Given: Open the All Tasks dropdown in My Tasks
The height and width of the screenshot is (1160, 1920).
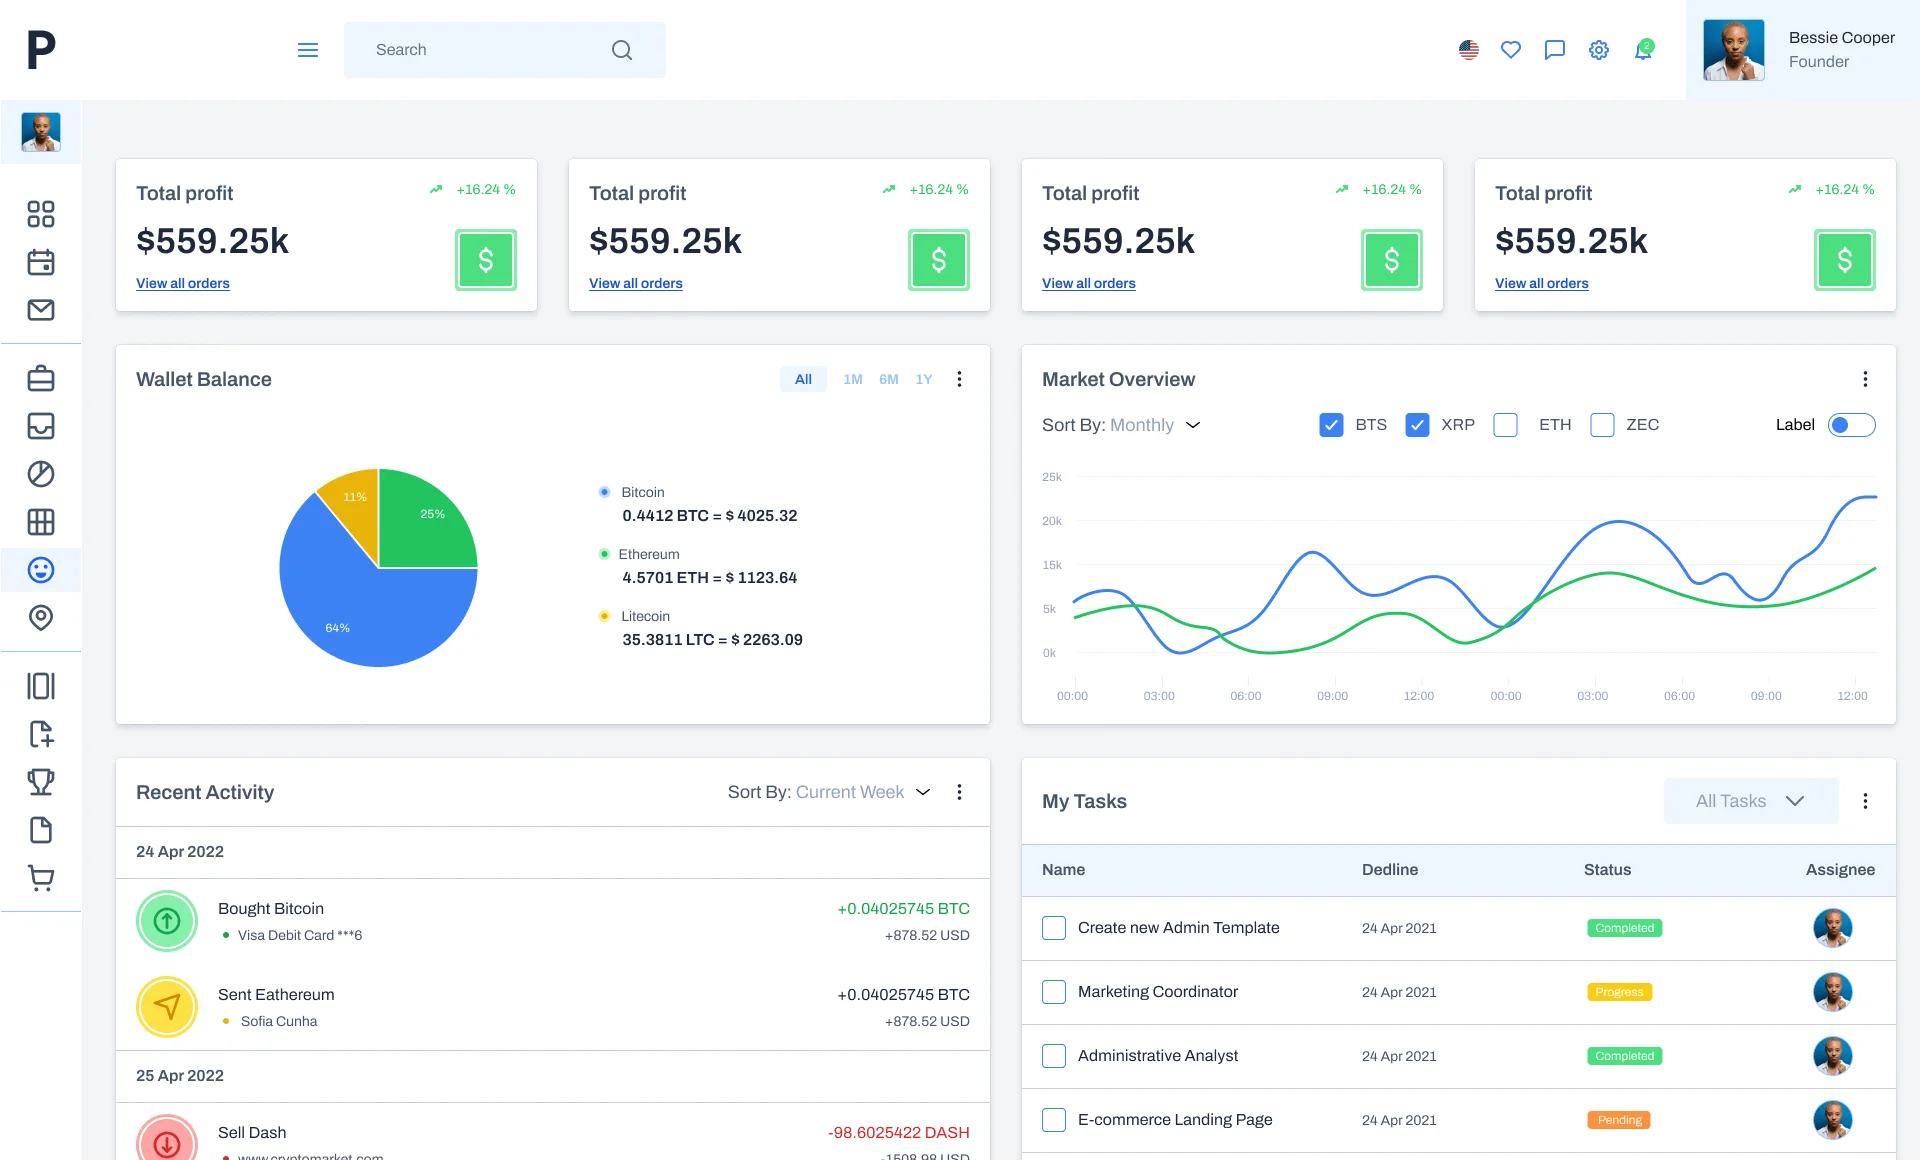Looking at the screenshot, I should [1750, 801].
